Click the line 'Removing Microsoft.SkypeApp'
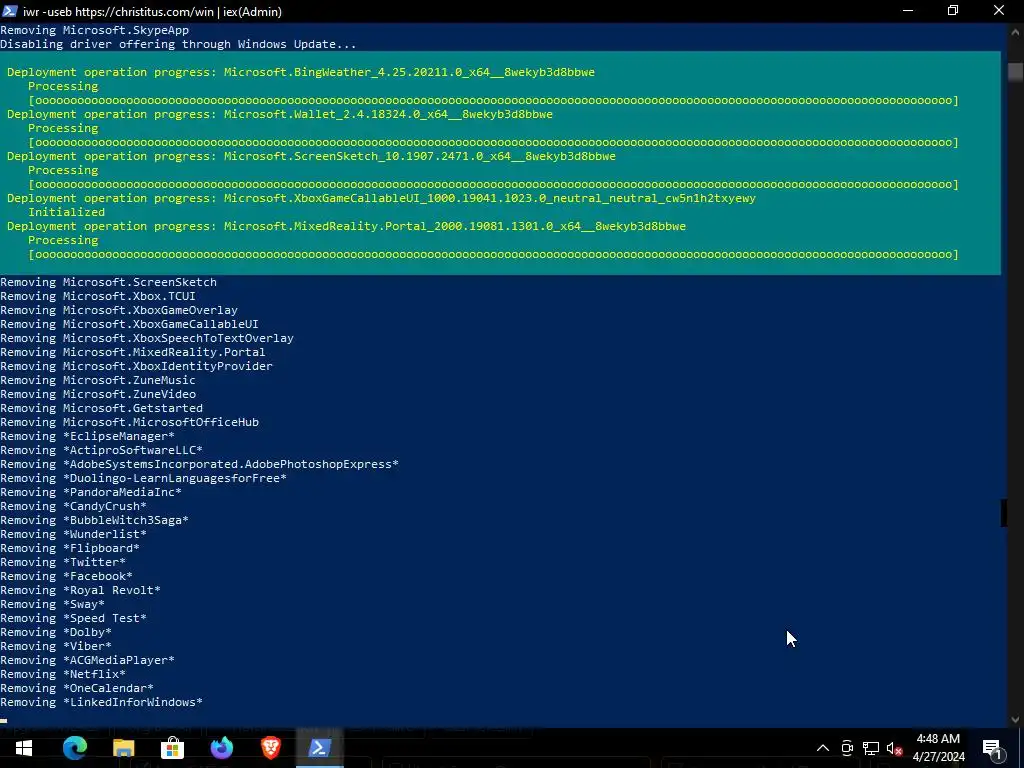This screenshot has height=768, width=1024. click(95, 30)
